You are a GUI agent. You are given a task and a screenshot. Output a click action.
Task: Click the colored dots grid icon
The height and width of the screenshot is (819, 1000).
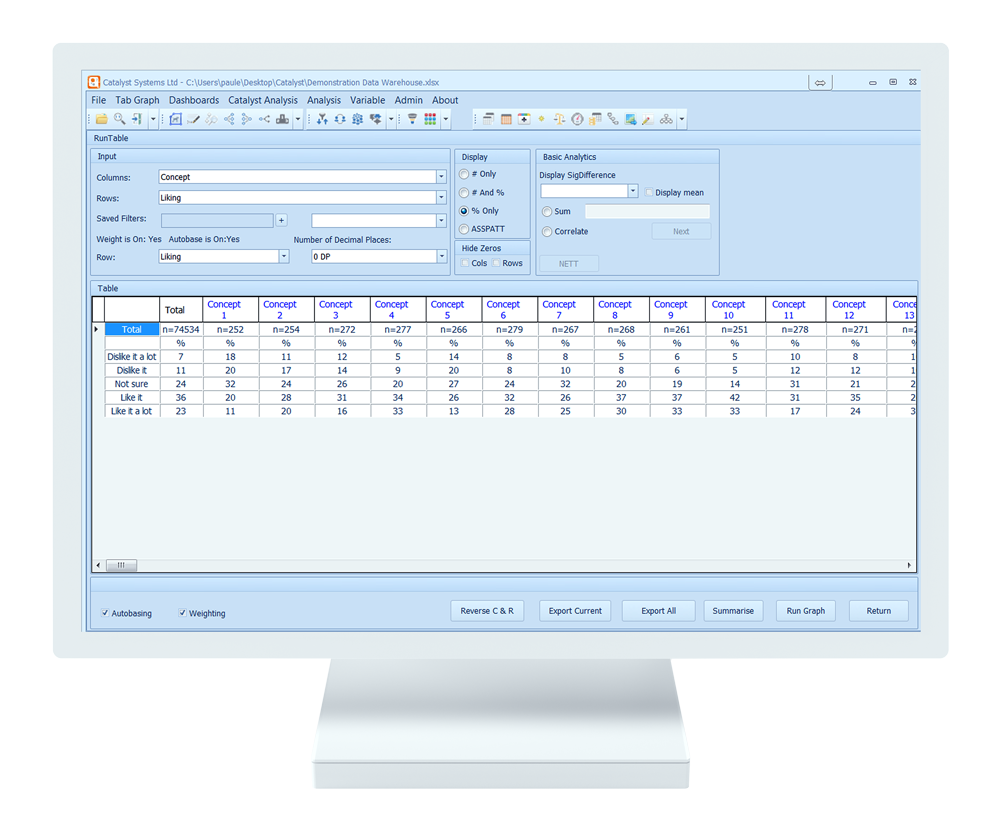[x=430, y=119]
